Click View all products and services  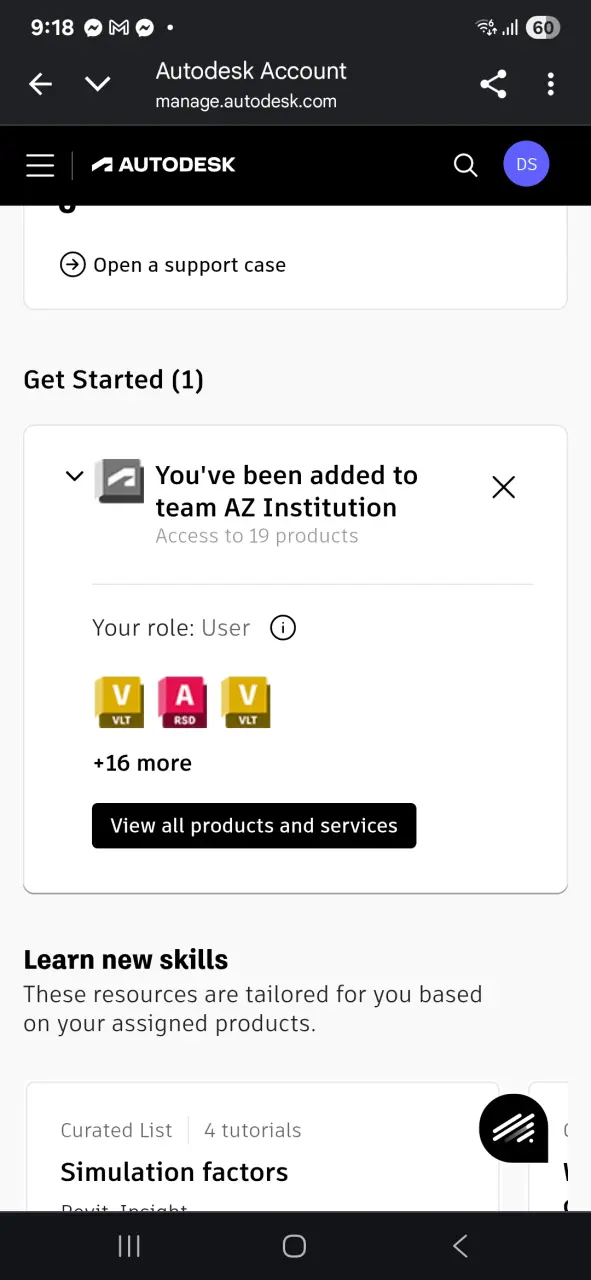(x=254, y=826)
